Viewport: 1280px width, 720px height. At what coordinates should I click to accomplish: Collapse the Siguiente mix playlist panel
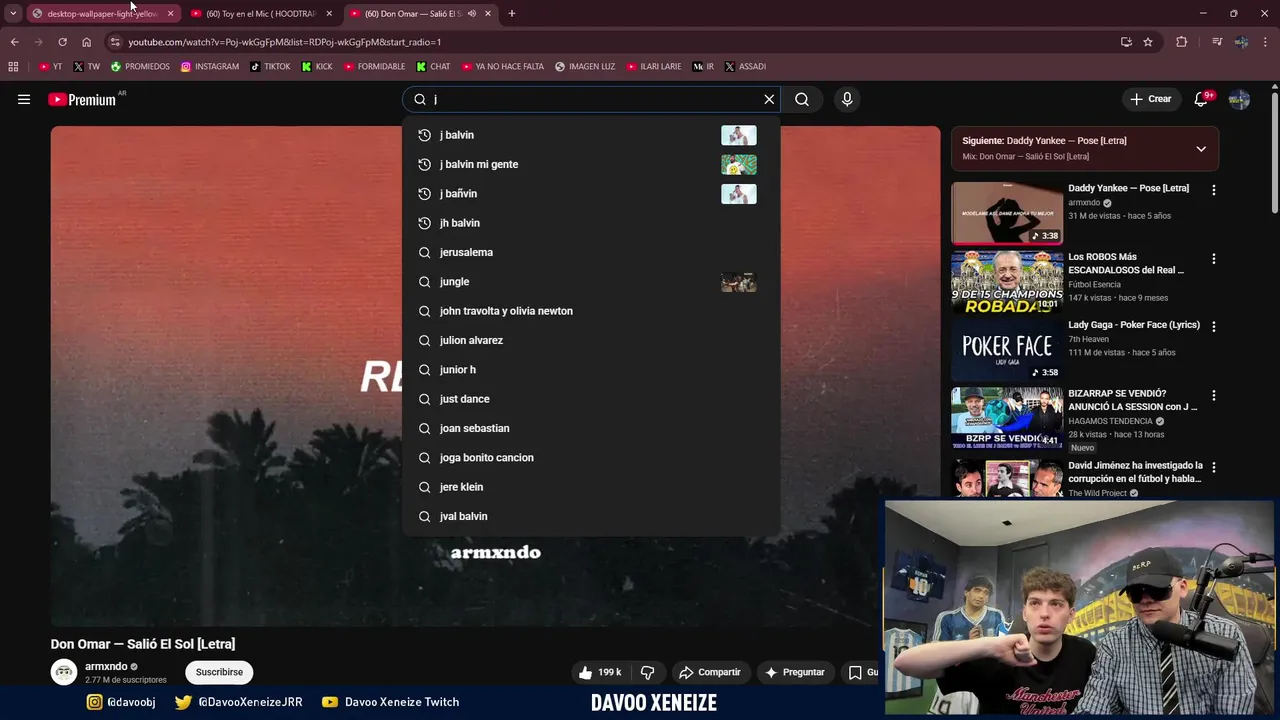click(x=1201, y=149)
